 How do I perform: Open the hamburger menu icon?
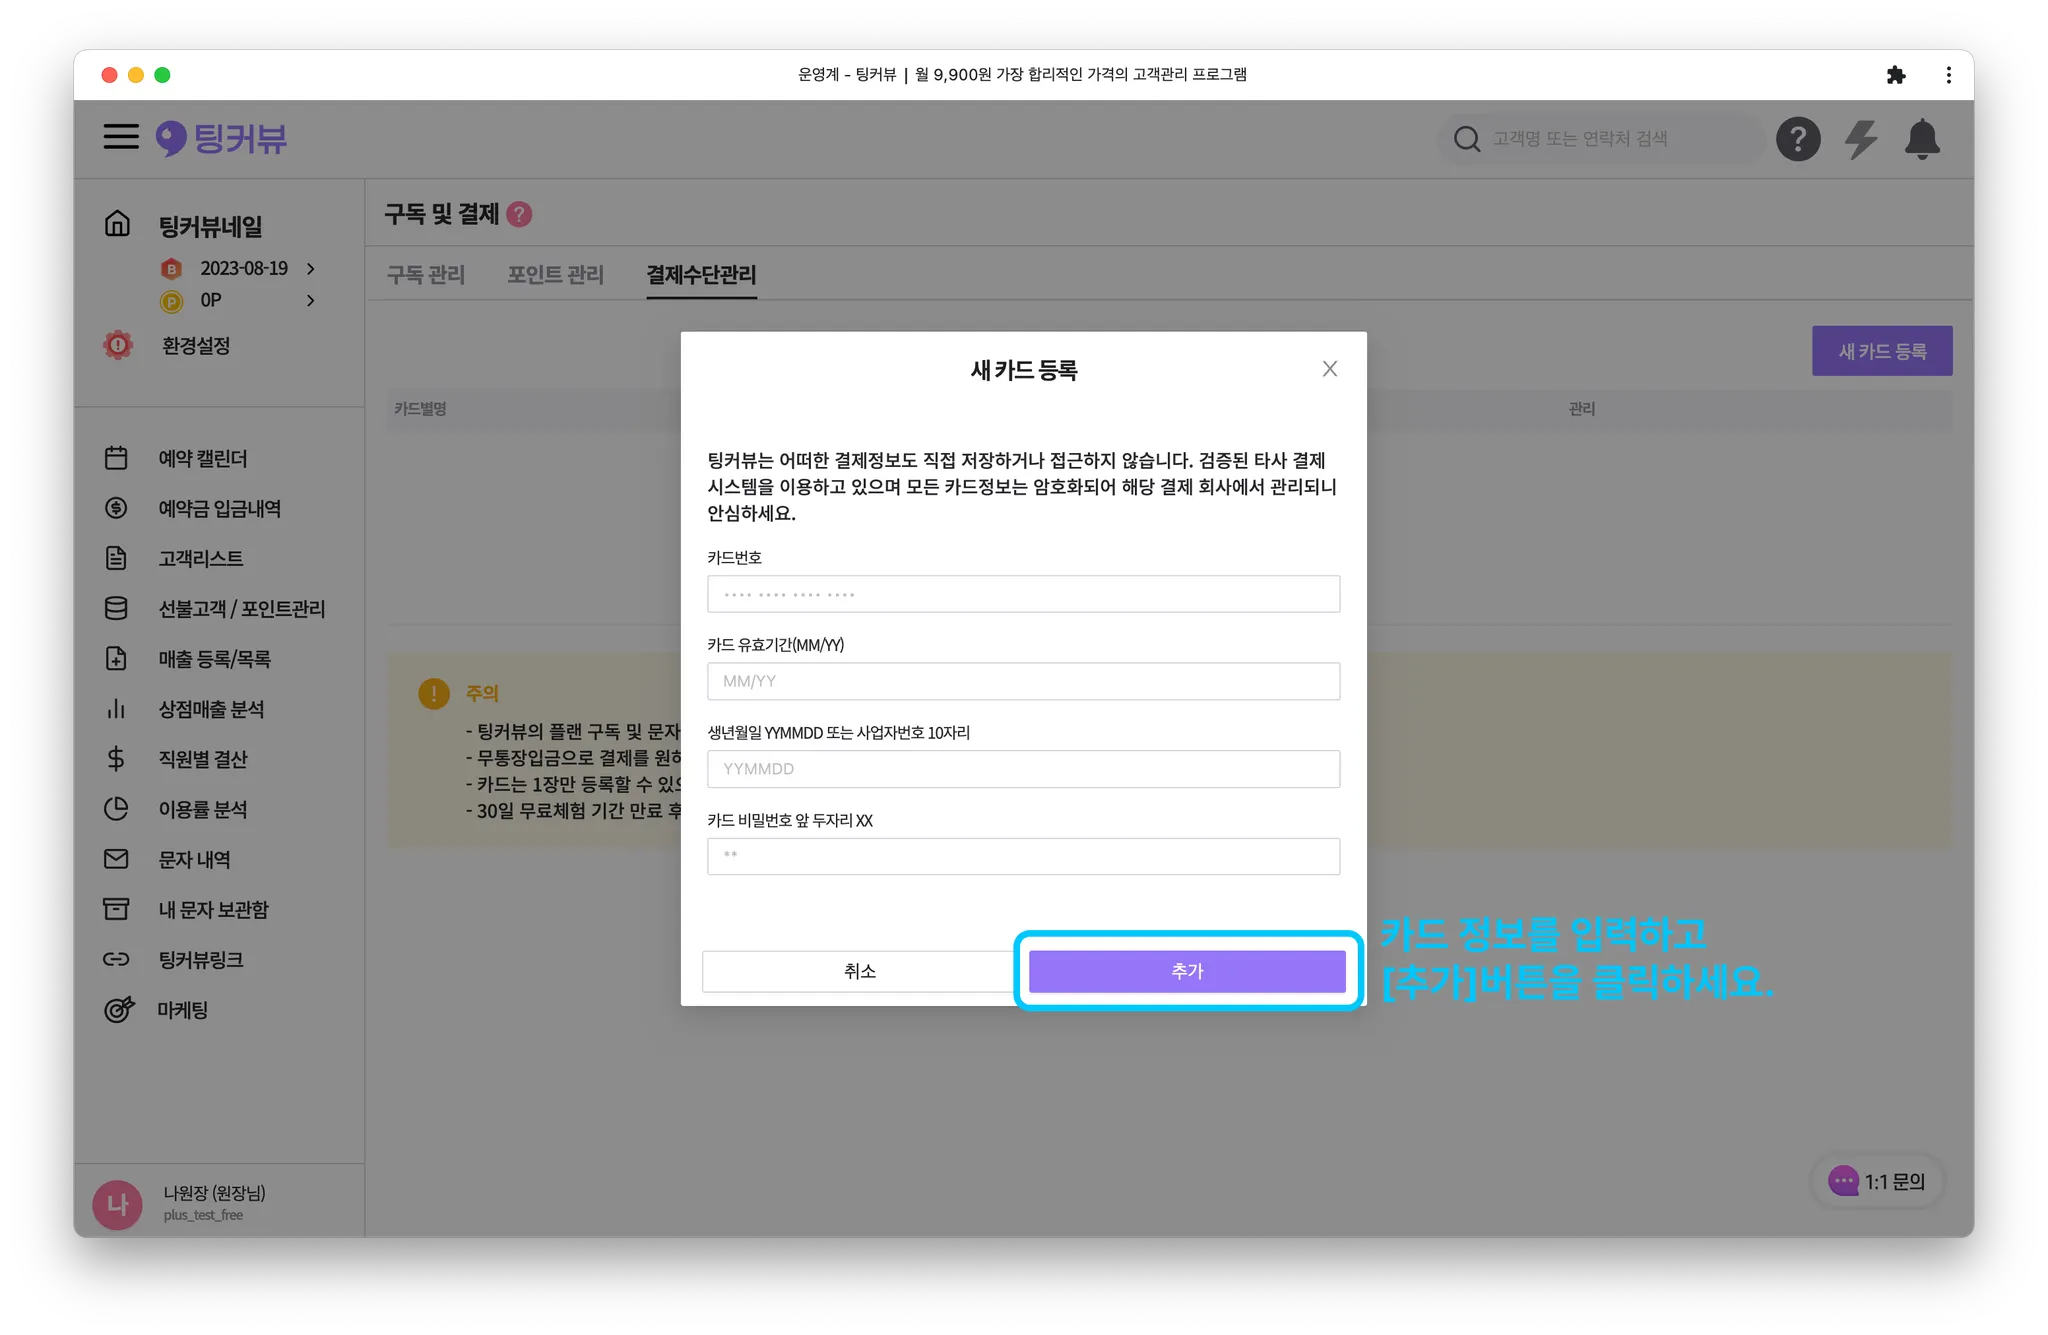tap(121, 137)
